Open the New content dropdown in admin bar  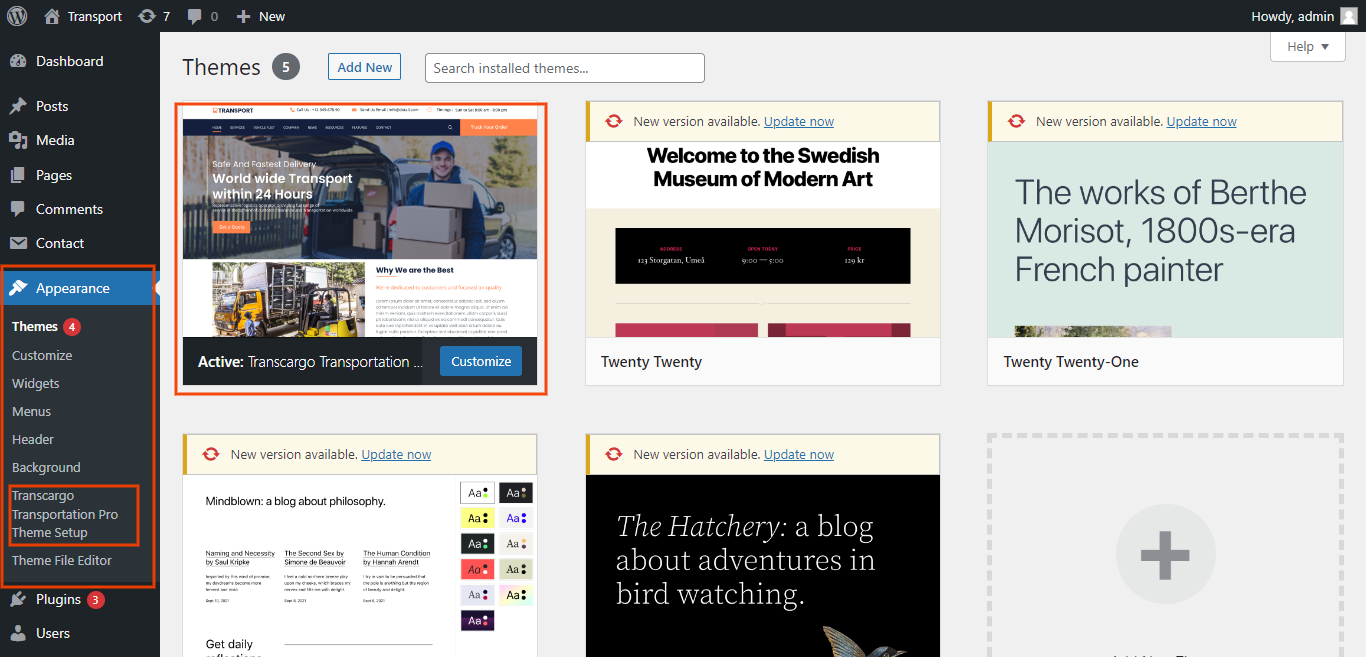[260, 16]
